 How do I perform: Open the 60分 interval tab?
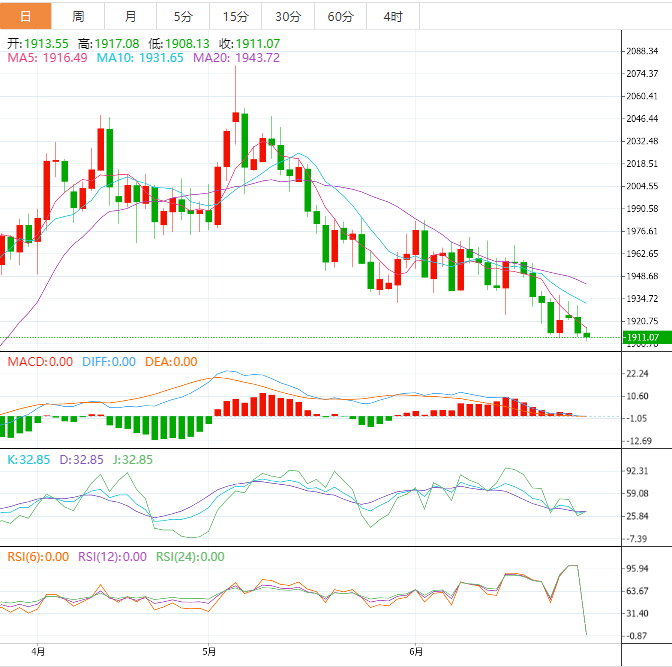click(340, 16)
